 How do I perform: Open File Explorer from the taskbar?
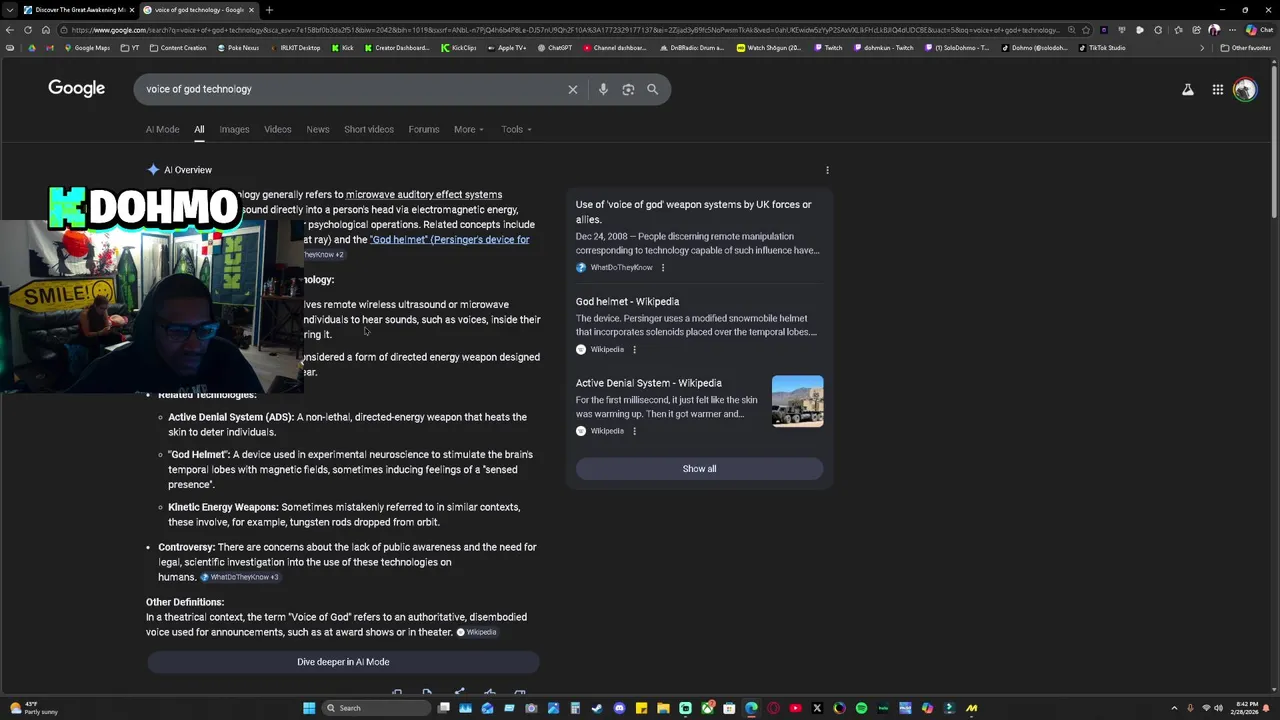click(663, 708)
